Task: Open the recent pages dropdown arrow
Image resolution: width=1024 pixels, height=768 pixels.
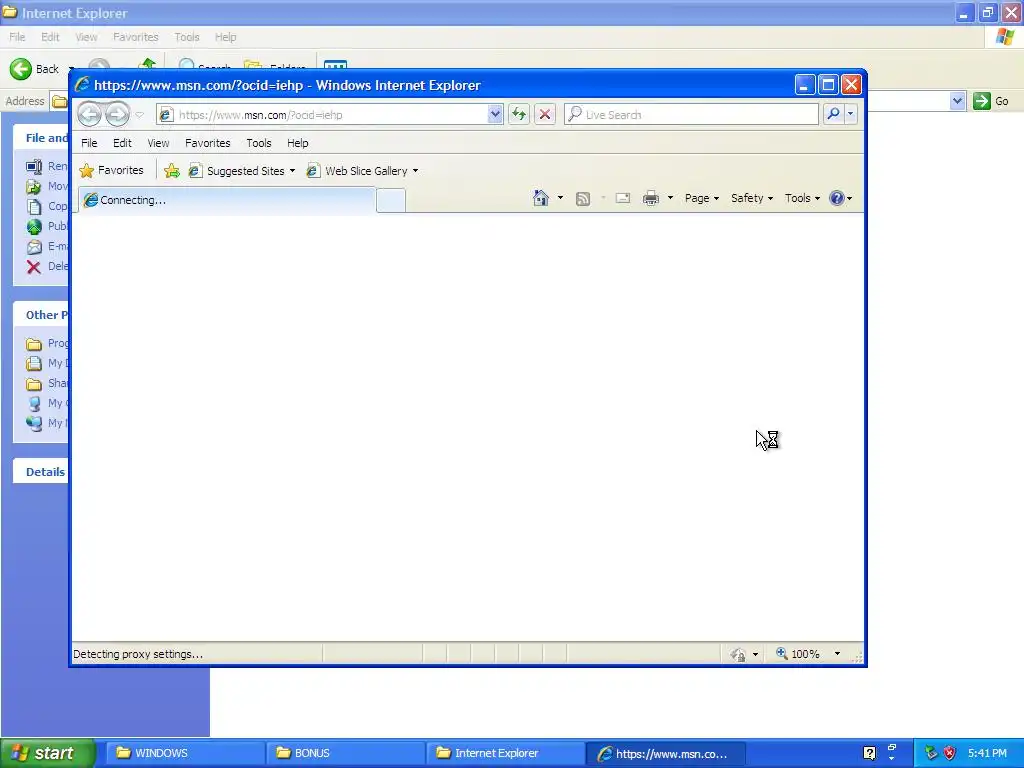Action: click(x=139, y=115)
